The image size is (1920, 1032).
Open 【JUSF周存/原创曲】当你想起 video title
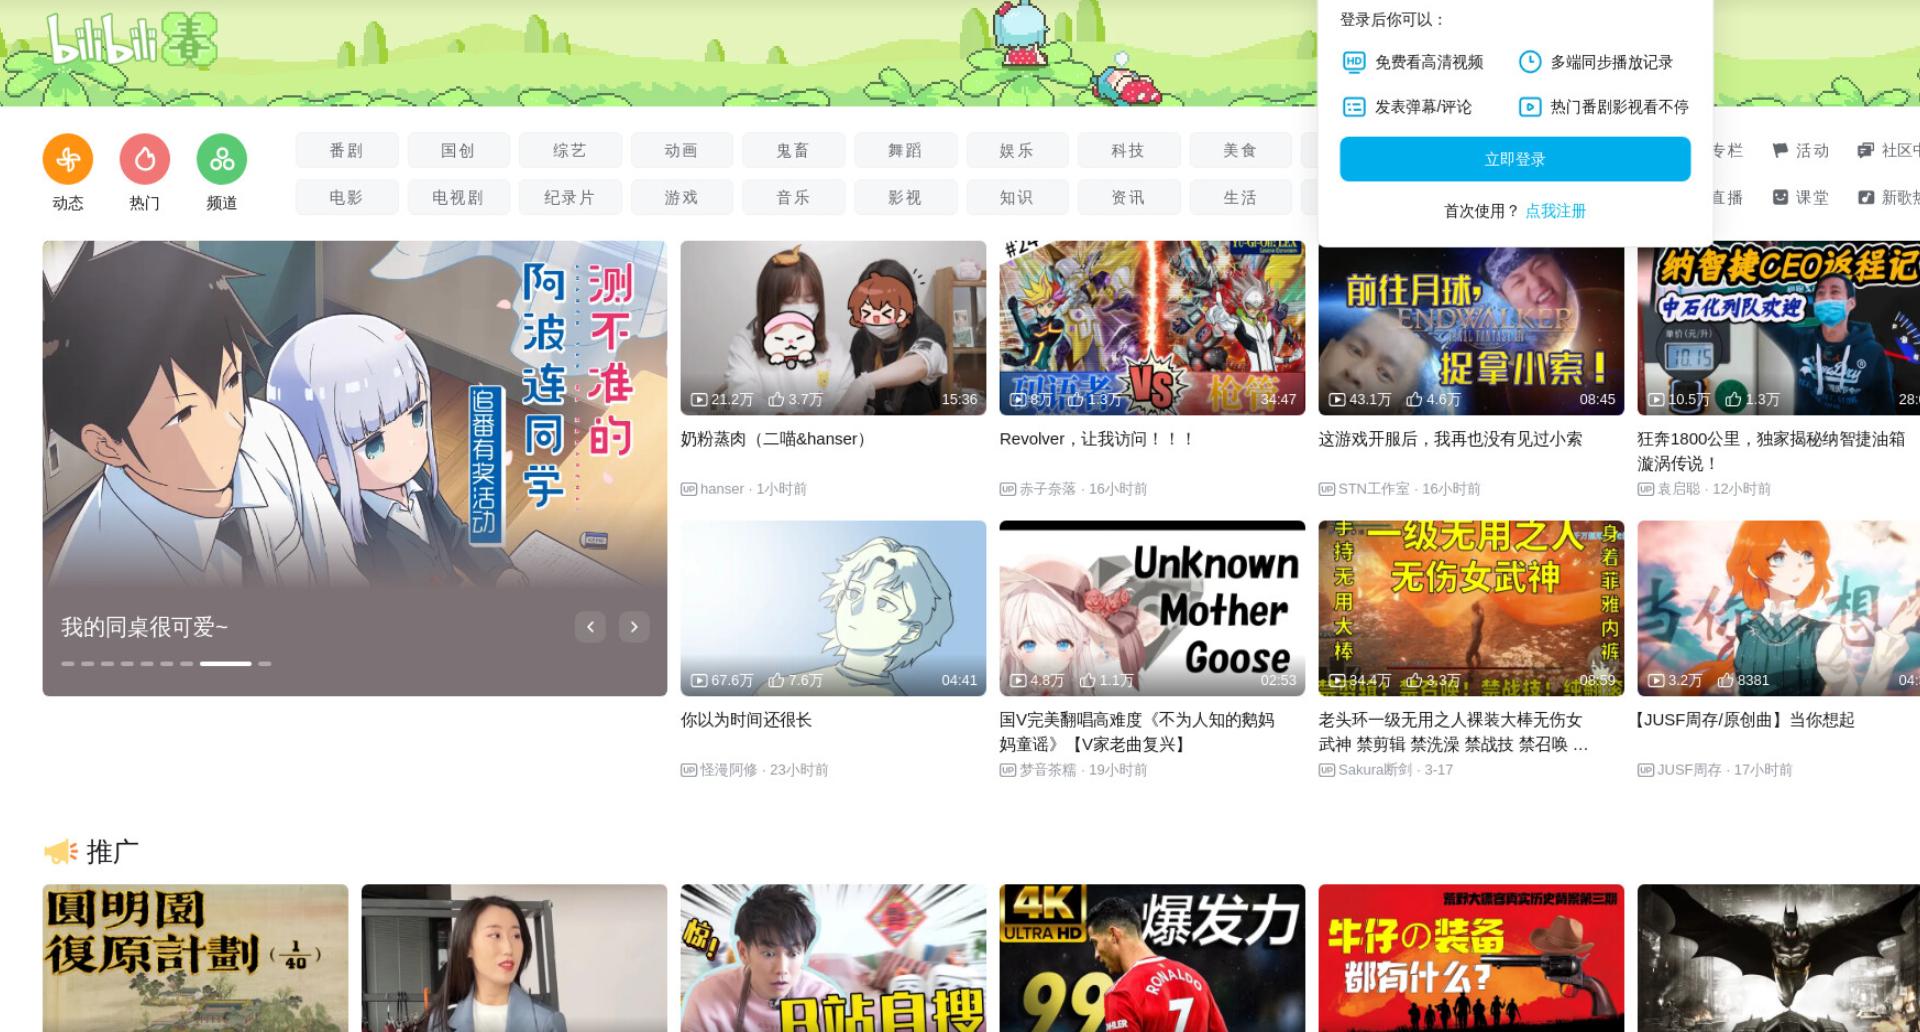click(1745, 720)
